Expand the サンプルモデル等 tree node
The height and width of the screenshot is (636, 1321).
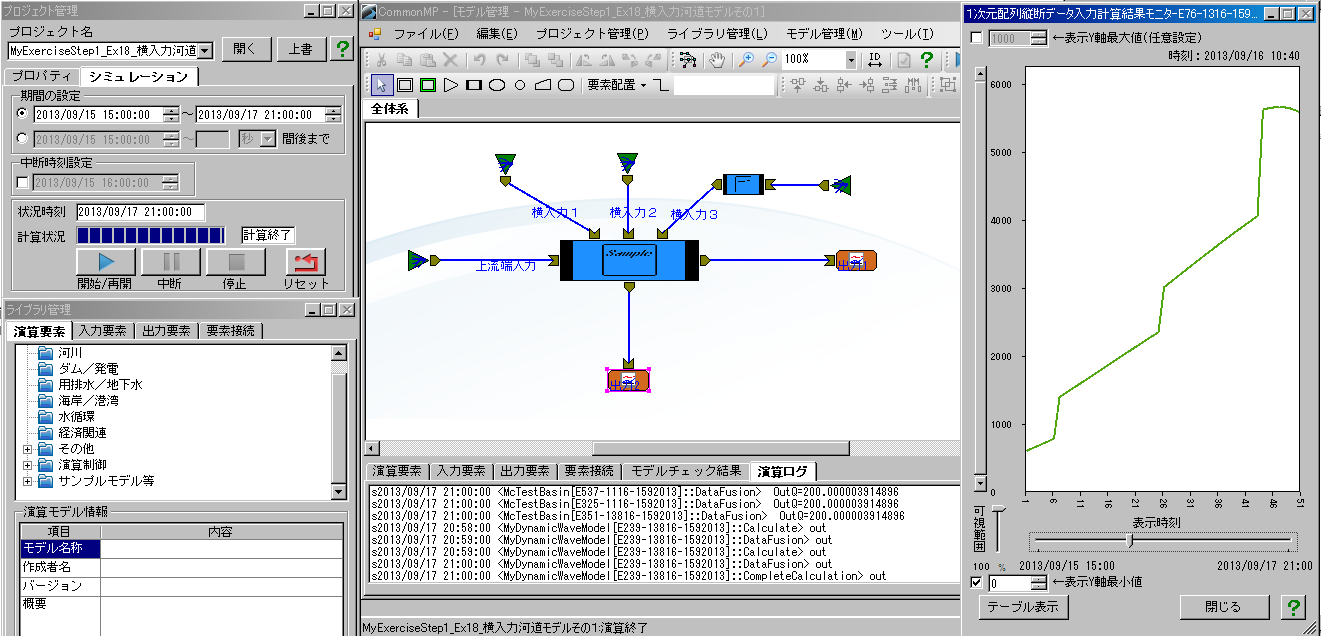[27, 481]
